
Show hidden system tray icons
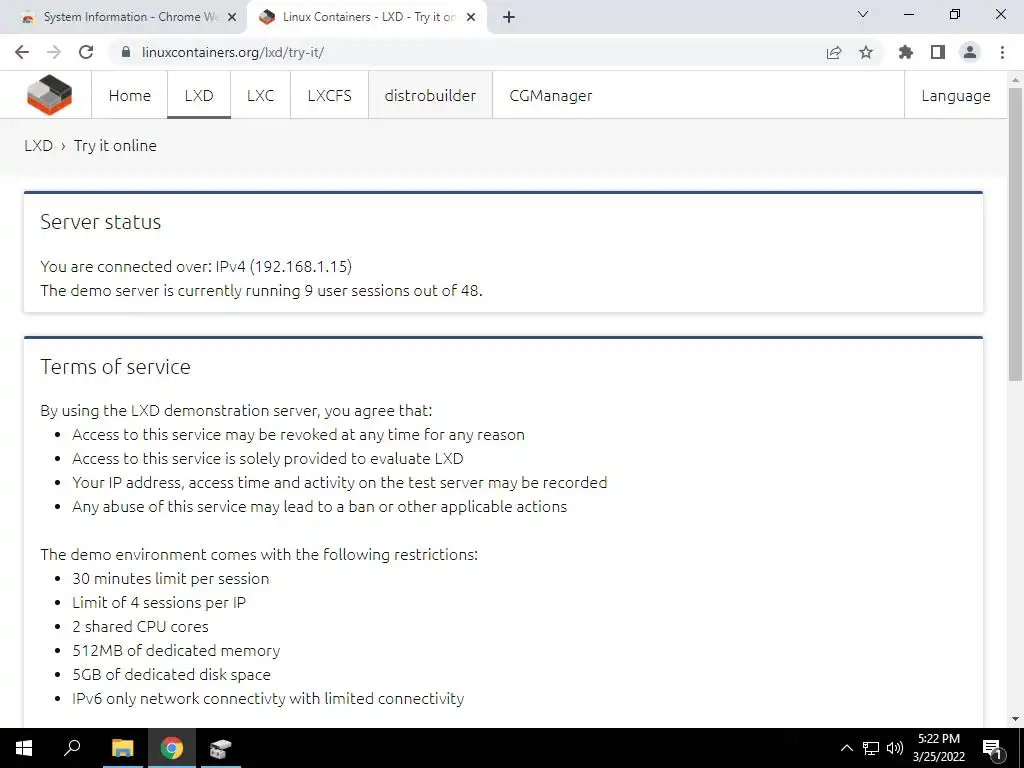(x=846, y=748)
